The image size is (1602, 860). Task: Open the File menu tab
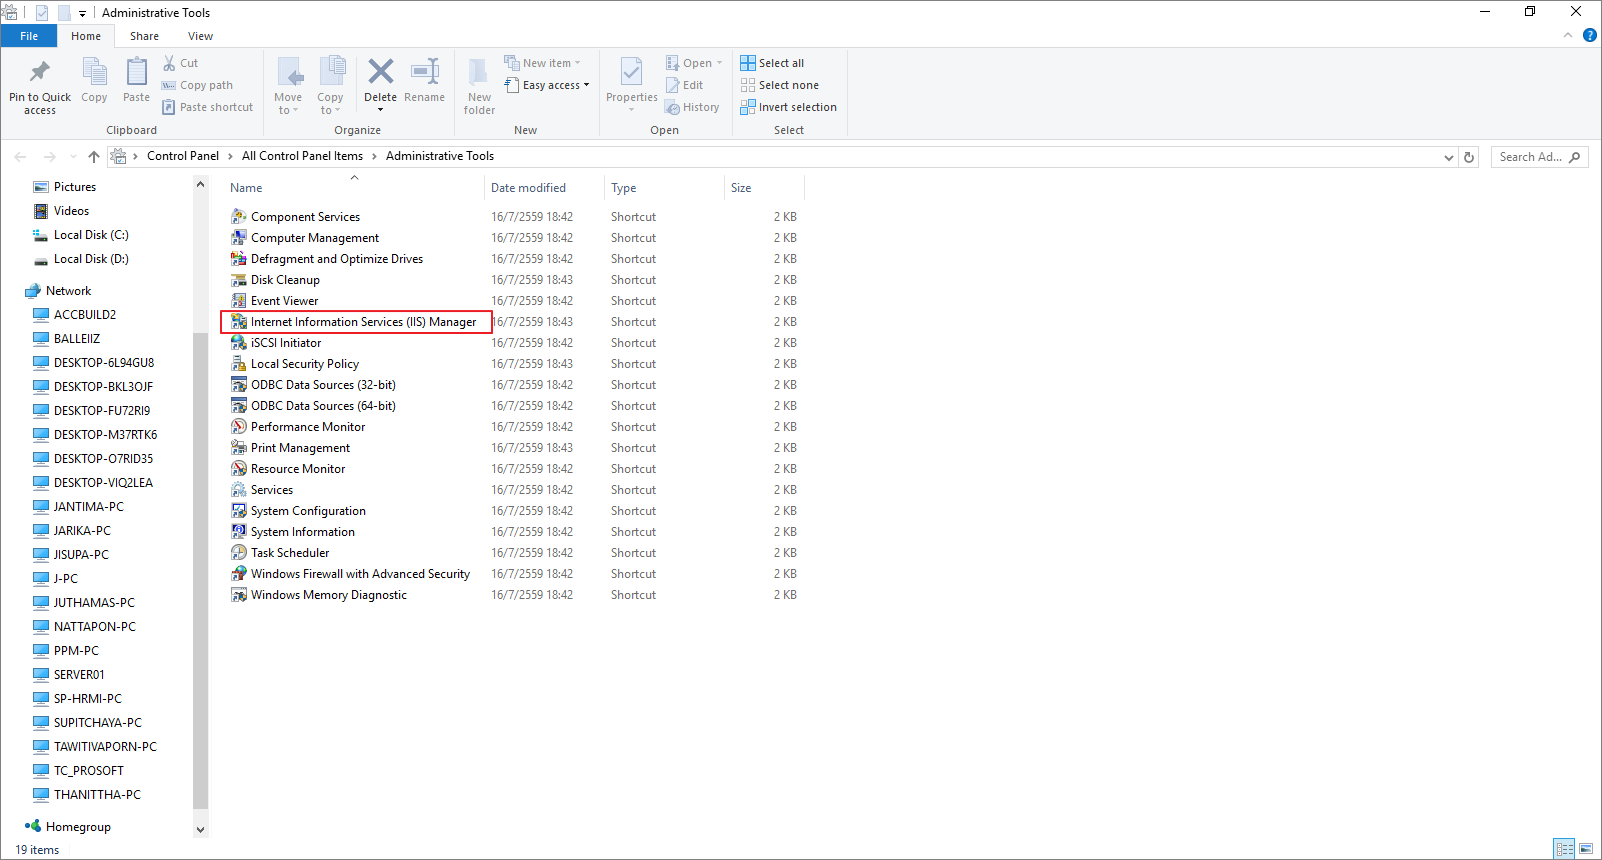[x=29, y=36]
